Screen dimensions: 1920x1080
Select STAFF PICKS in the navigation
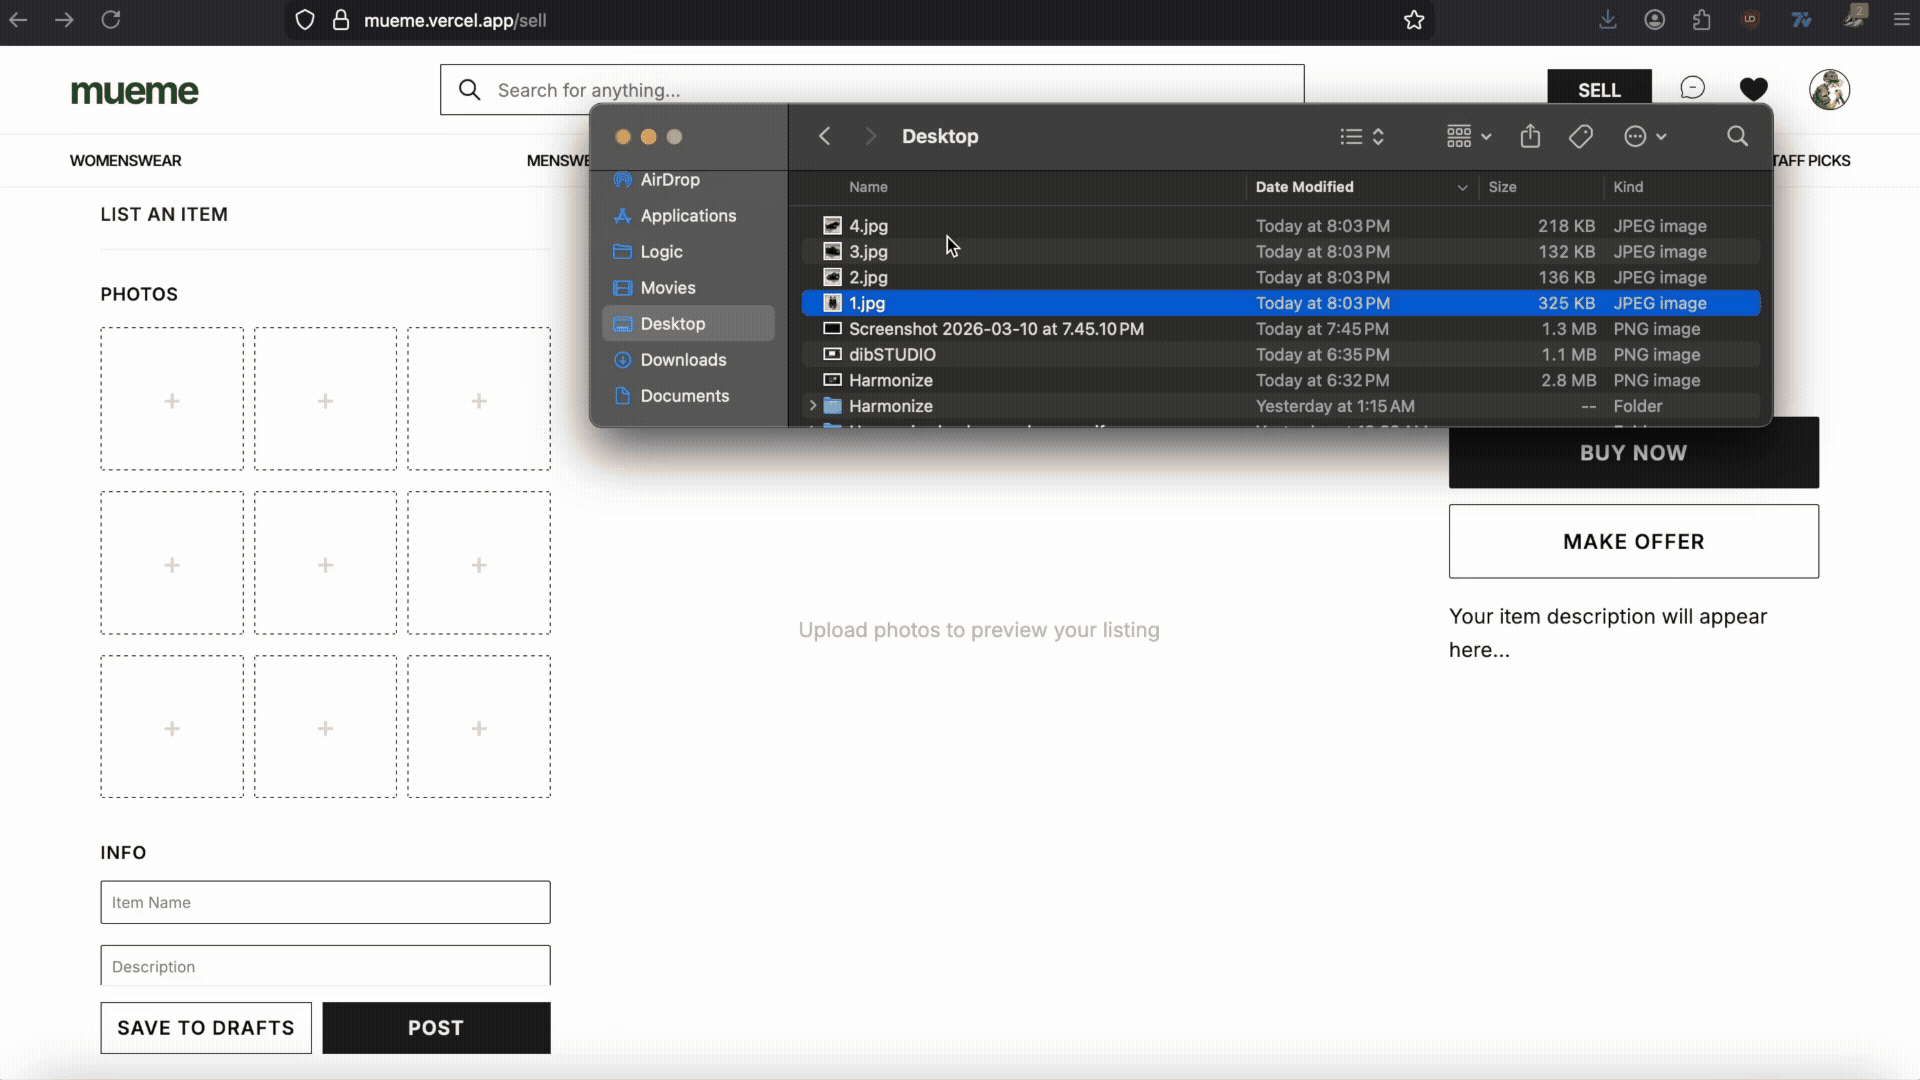1812,160
